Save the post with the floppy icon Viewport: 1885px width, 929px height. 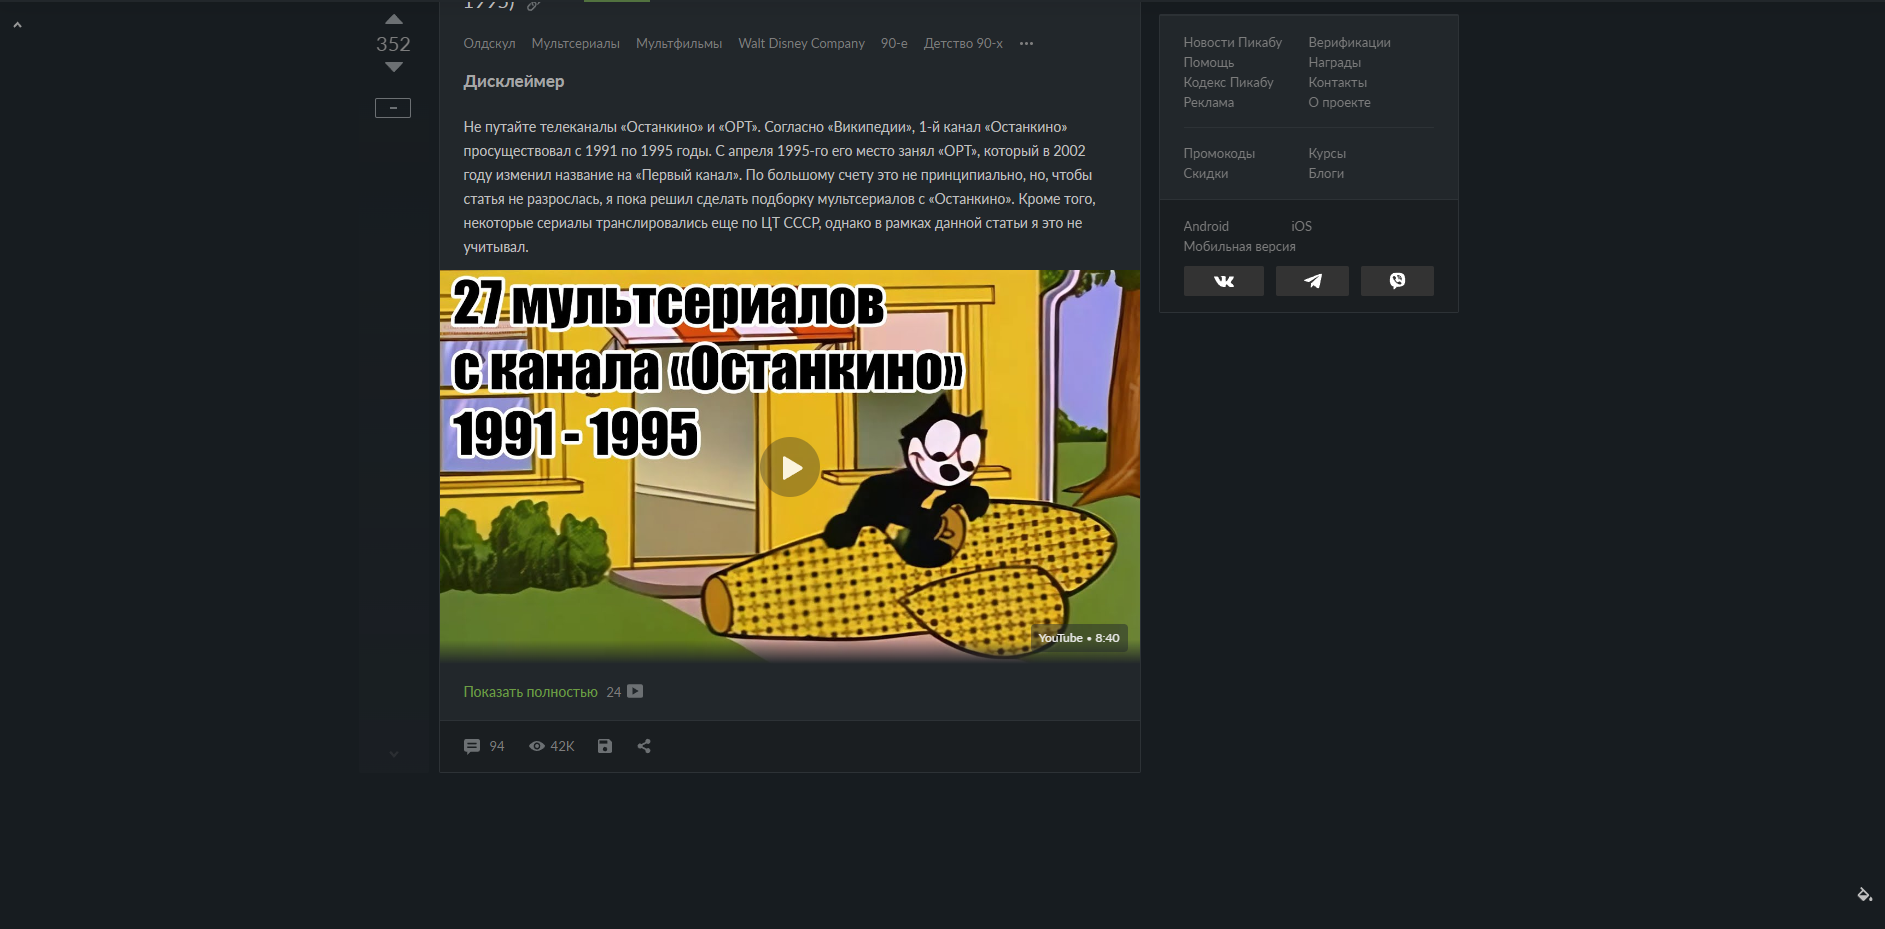[x=605, y=746]
